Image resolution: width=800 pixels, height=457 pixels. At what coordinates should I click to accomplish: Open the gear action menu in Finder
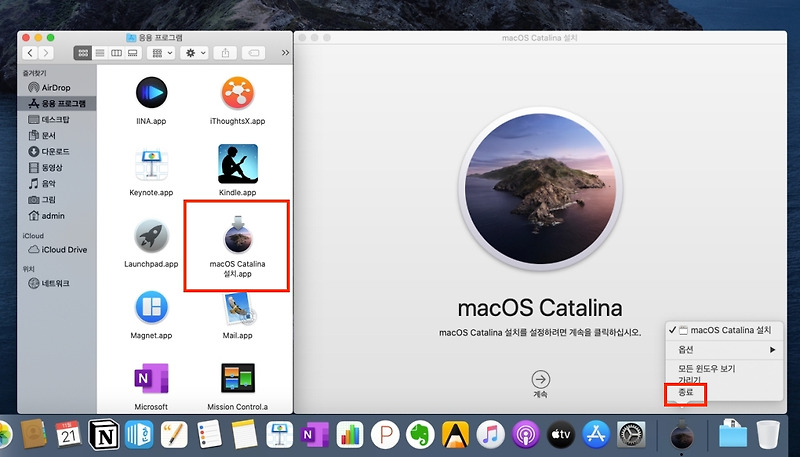pos(194,53)
